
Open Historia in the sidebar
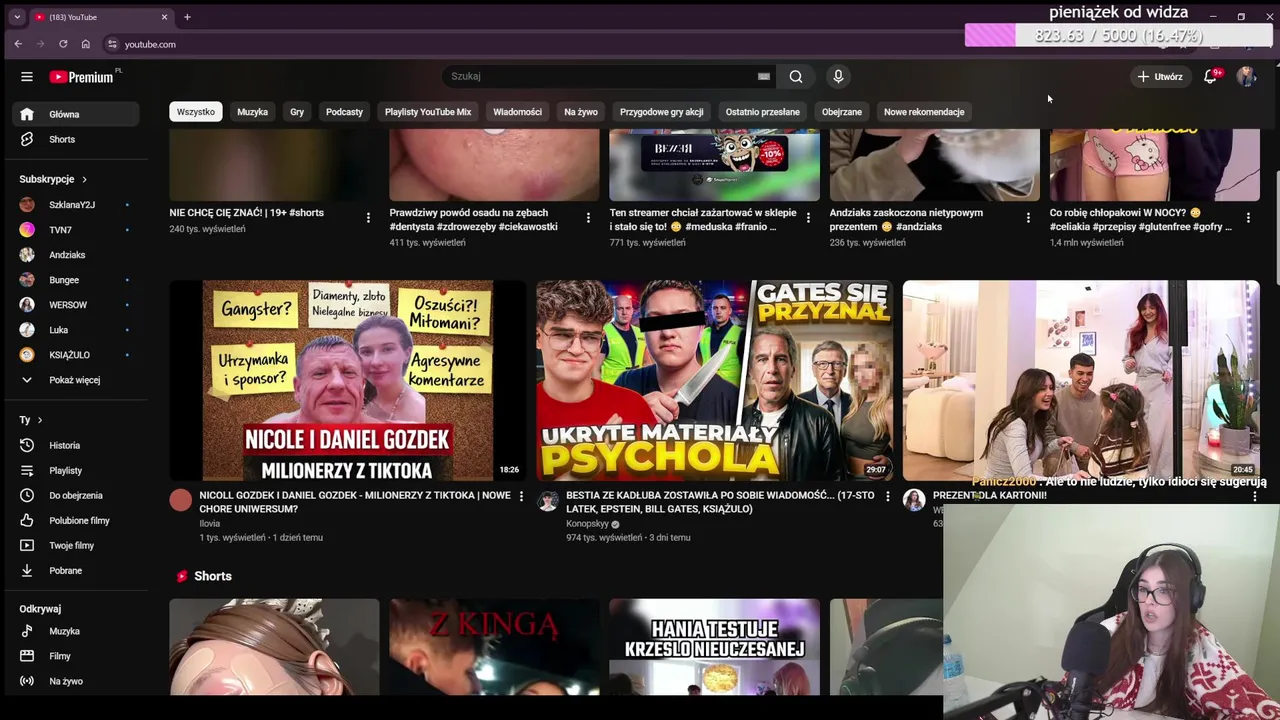tap(76, 445)
